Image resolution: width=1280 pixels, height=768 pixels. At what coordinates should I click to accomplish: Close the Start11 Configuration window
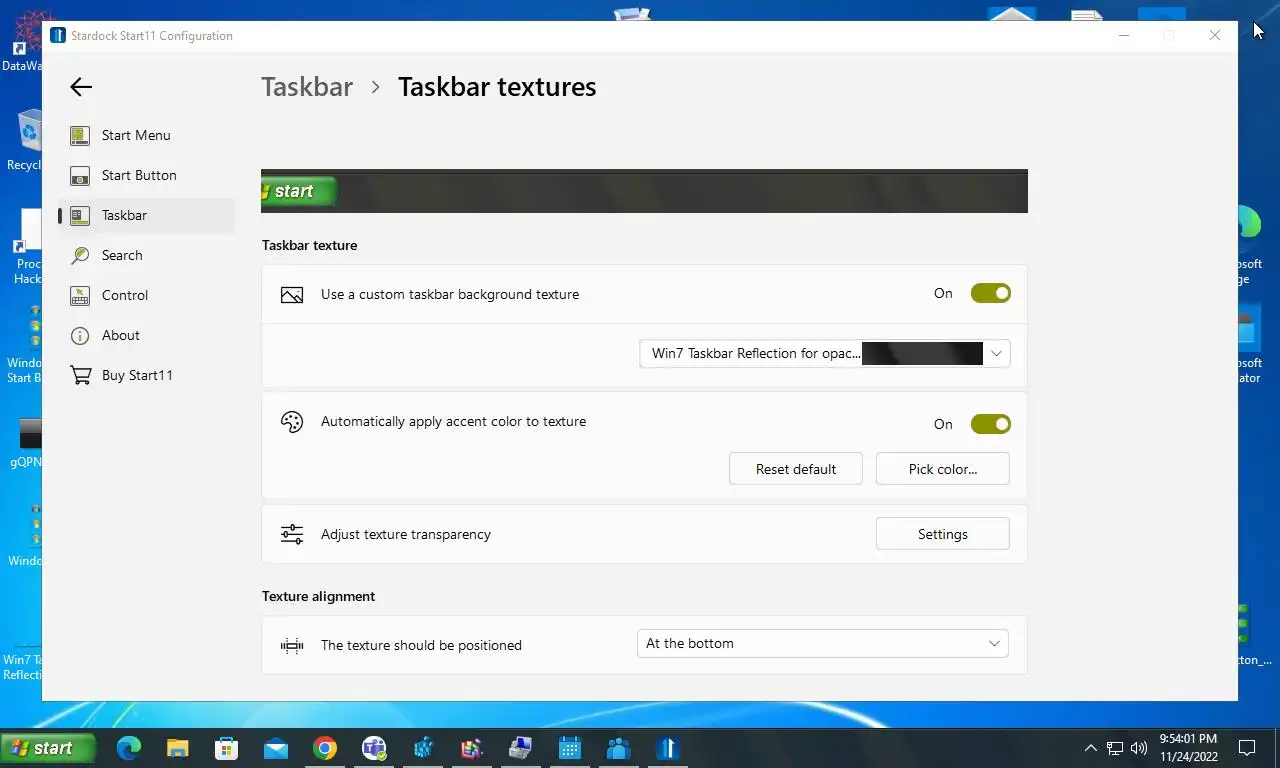coord(1214,35)
